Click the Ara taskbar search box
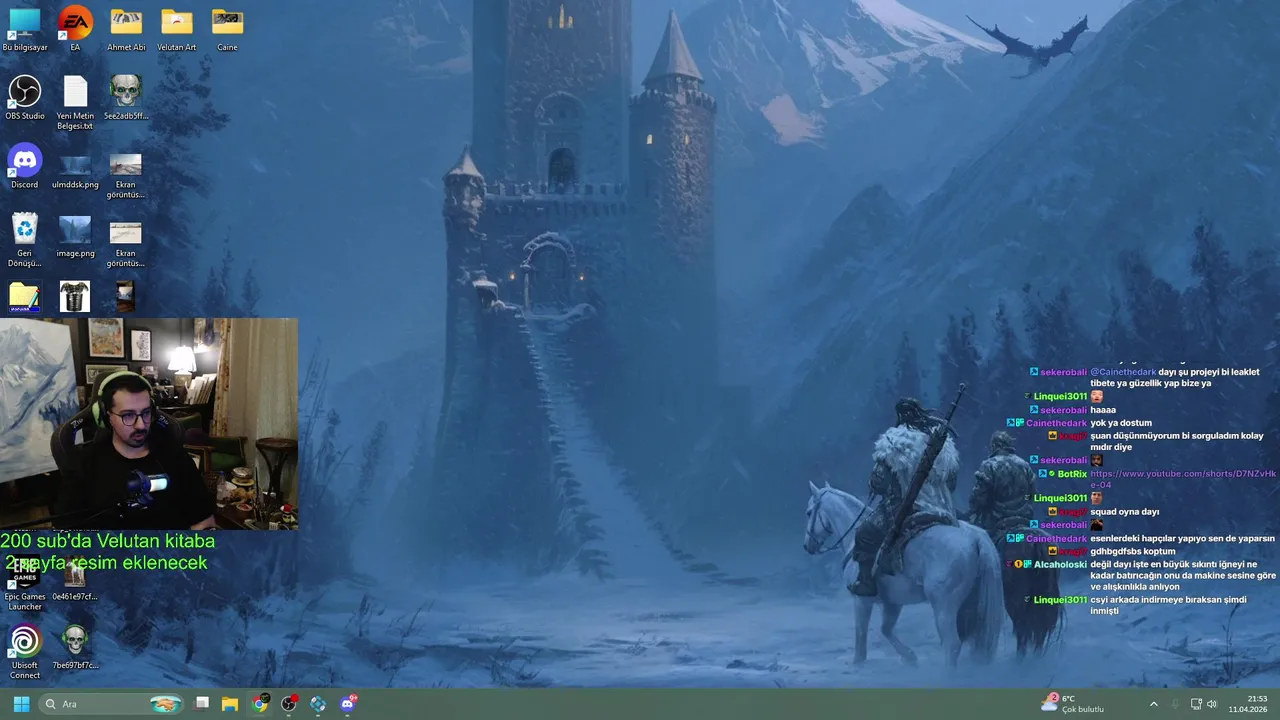The width and height of the screenshot is (1280, 720). click(x=113, y=704)
